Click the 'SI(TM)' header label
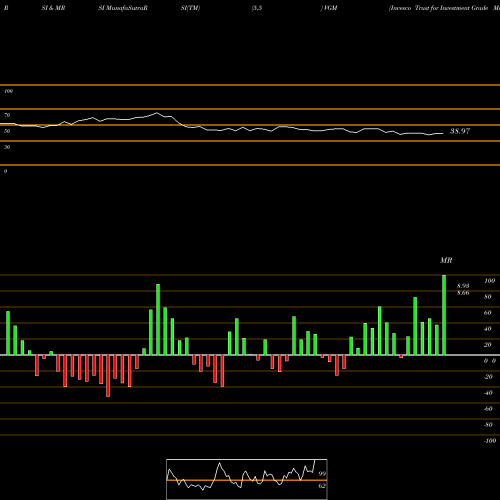This screenshot has height=500, width=500. (x=190, y=8)
